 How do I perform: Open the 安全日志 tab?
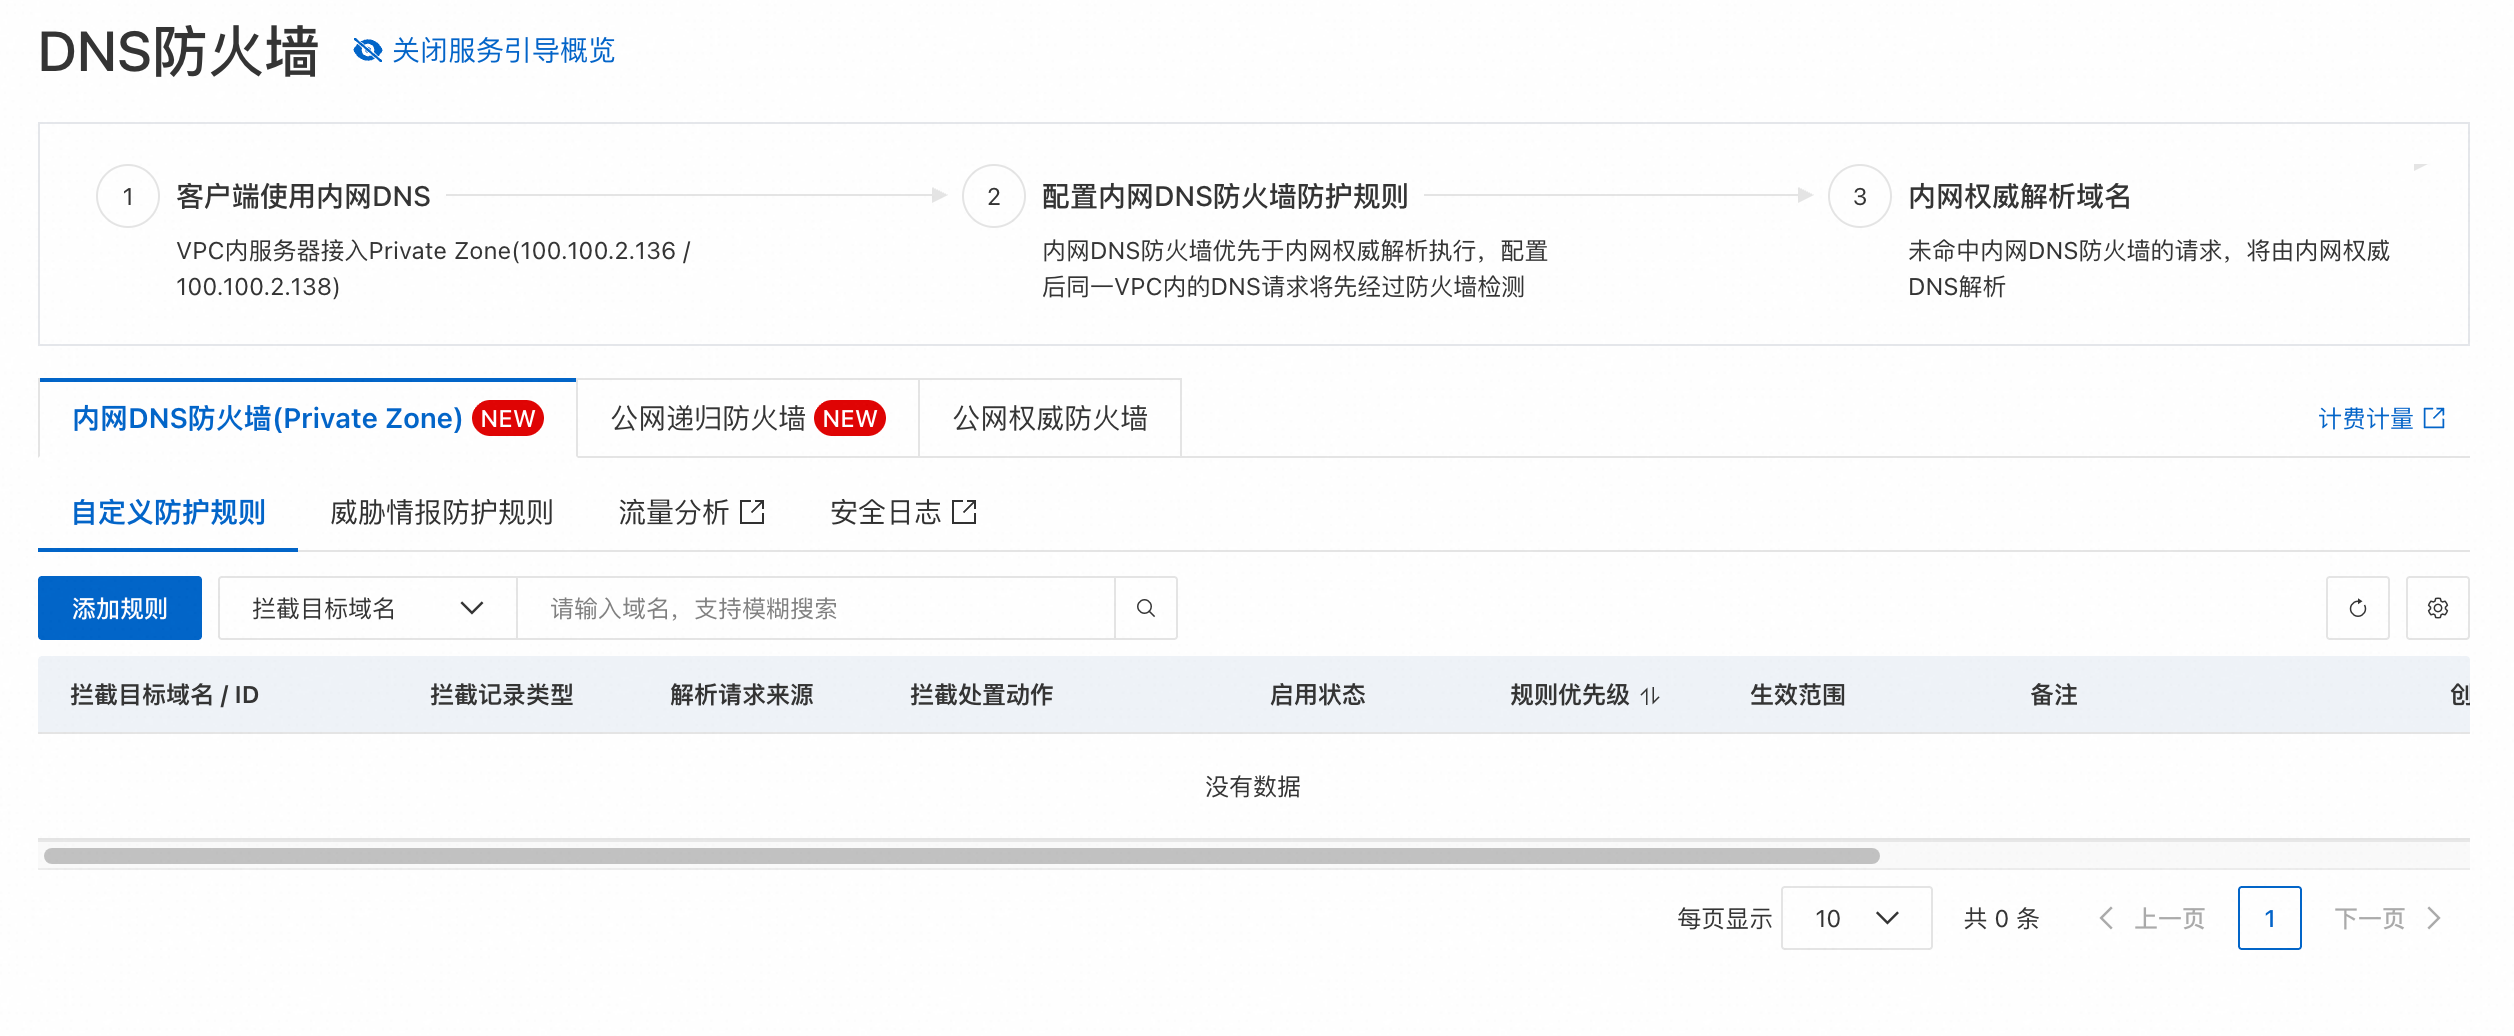904,513
